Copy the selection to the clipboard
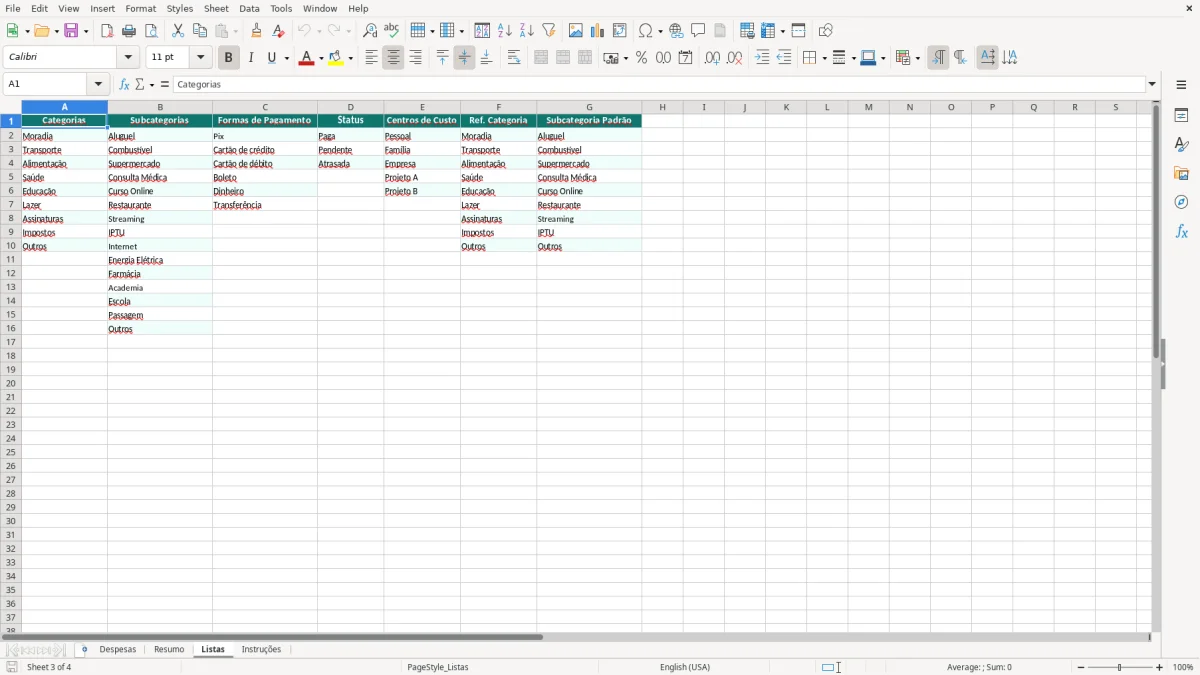 (200, 31)
